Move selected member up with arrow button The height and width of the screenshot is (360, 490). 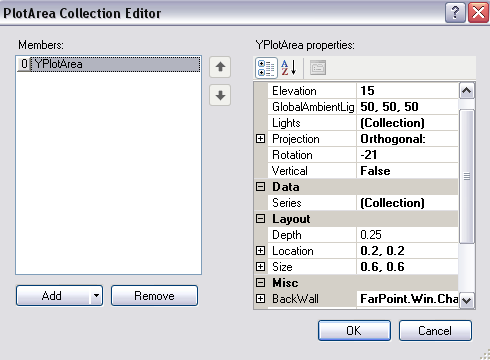(x=220, y=67)
